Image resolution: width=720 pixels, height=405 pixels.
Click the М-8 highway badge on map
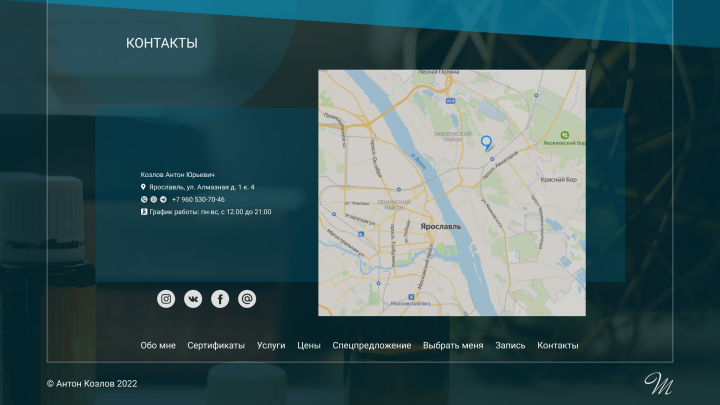point(450,101)
